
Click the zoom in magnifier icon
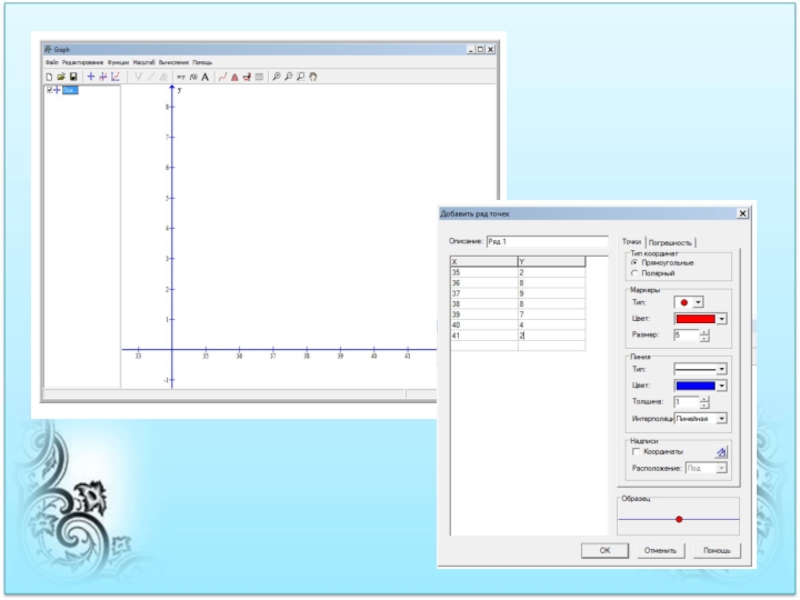click(x=276, y=76)
